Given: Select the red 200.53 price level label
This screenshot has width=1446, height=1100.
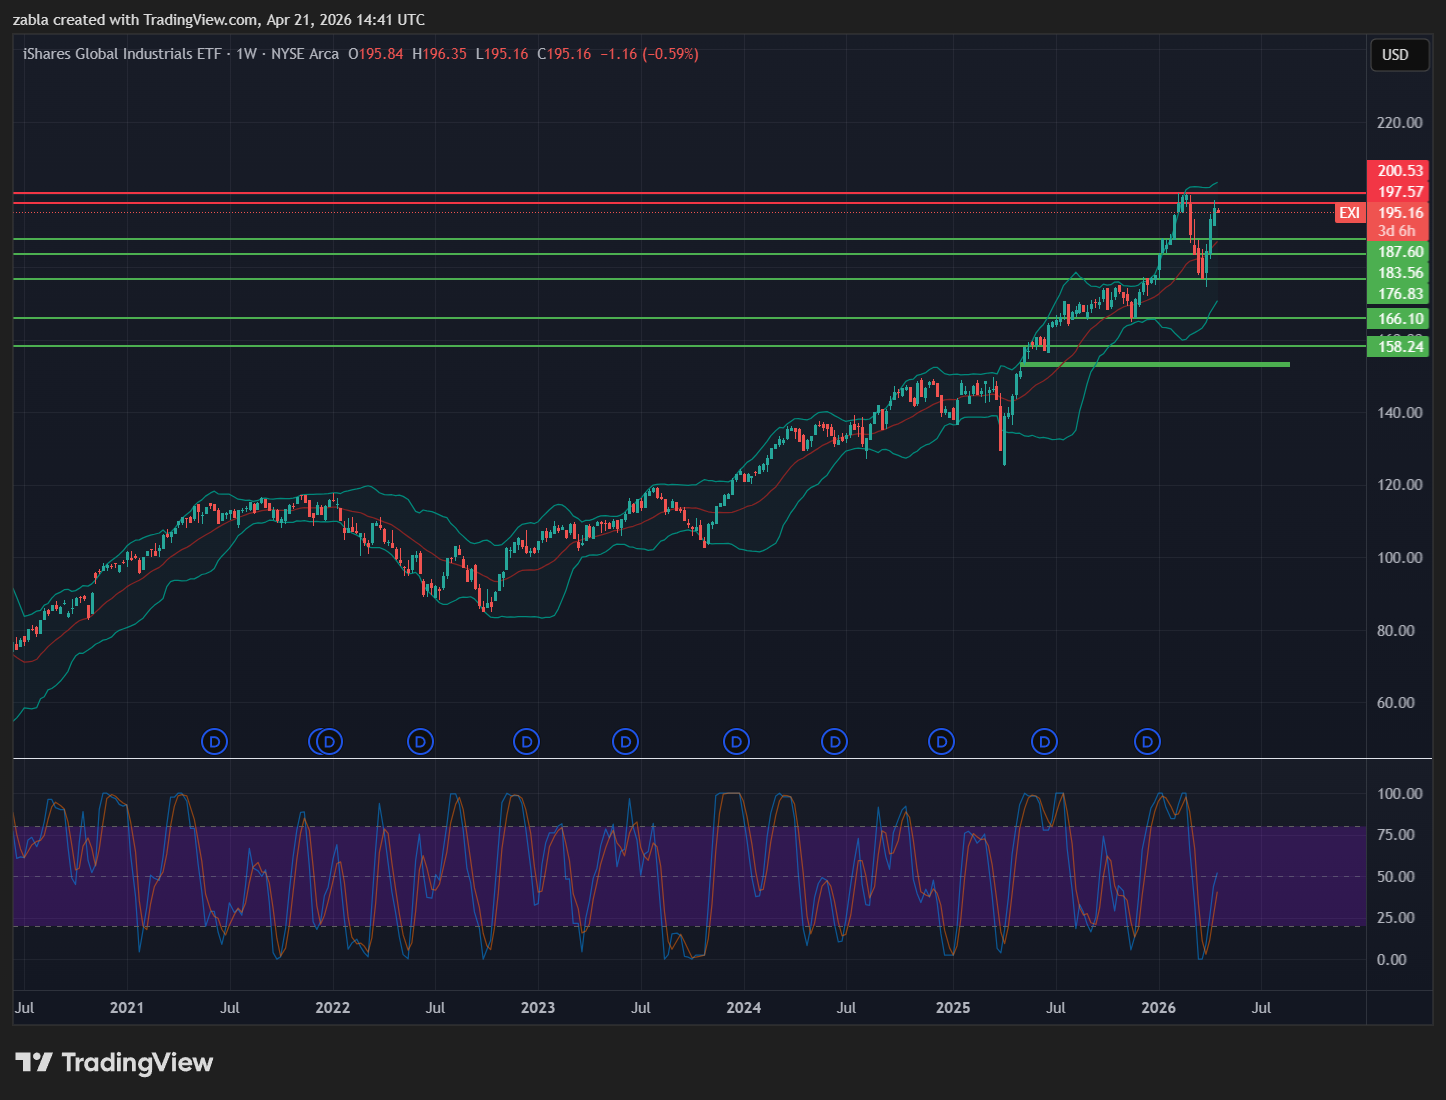Looking at the screenshot, I should point(1399,171).
